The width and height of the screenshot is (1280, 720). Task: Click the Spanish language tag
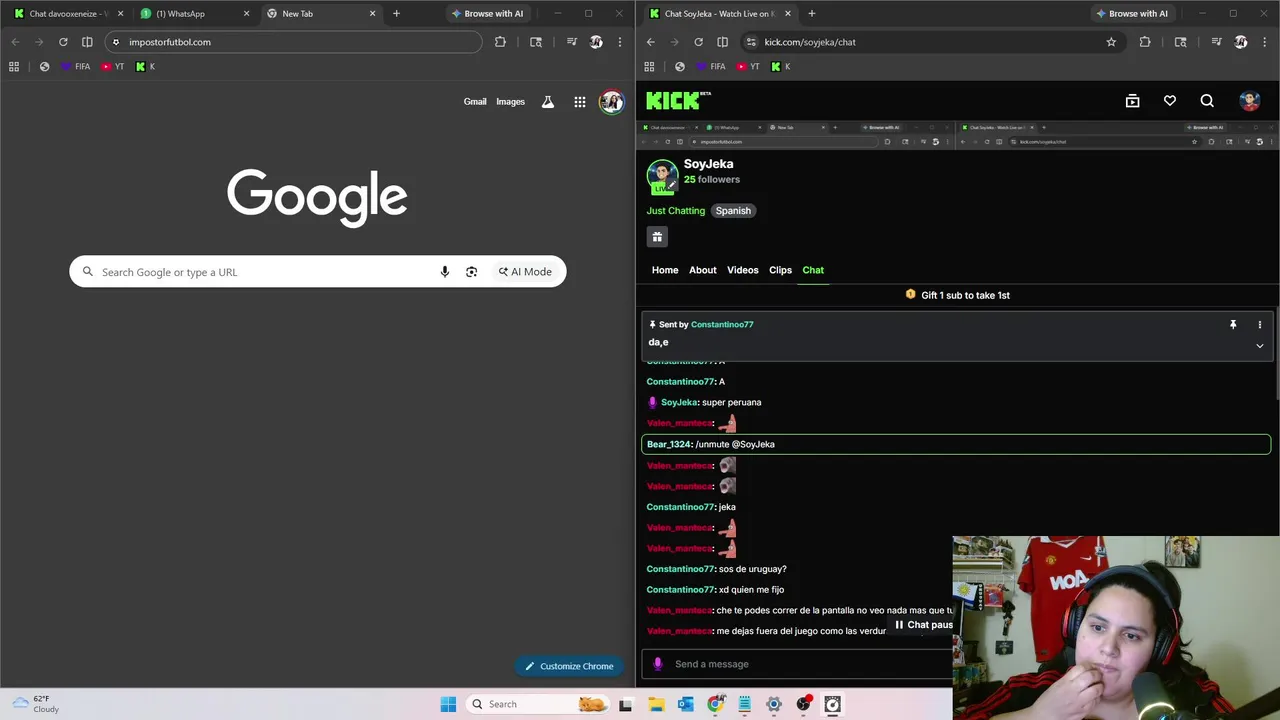(x=733, y=211)
